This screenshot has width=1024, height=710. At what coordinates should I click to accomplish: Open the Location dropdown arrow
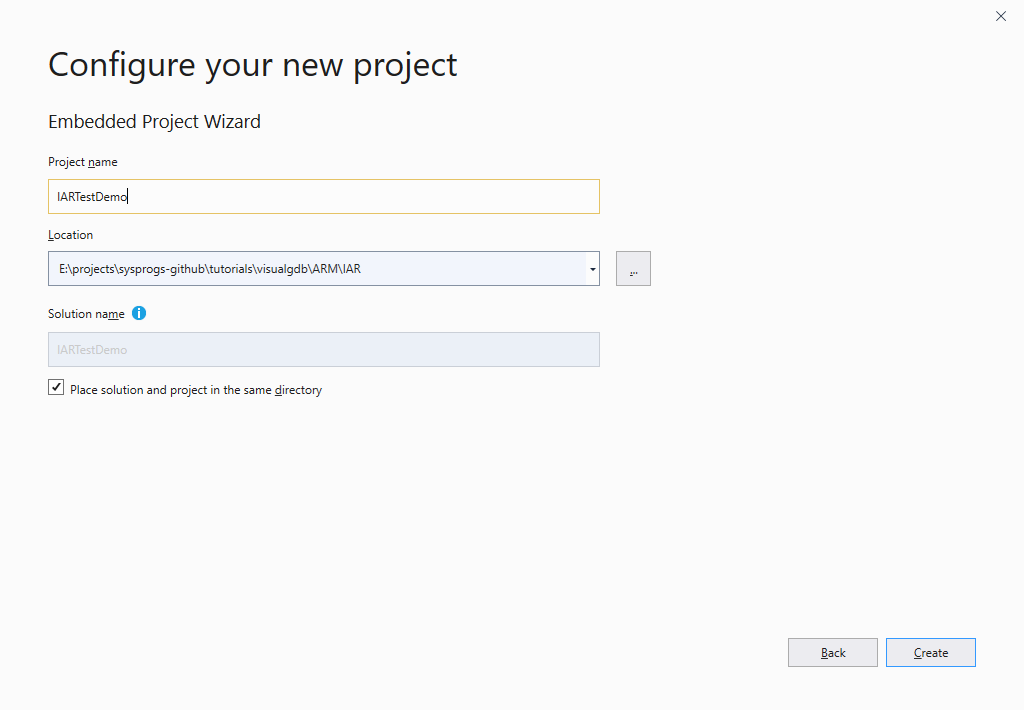tap(592, 269)
